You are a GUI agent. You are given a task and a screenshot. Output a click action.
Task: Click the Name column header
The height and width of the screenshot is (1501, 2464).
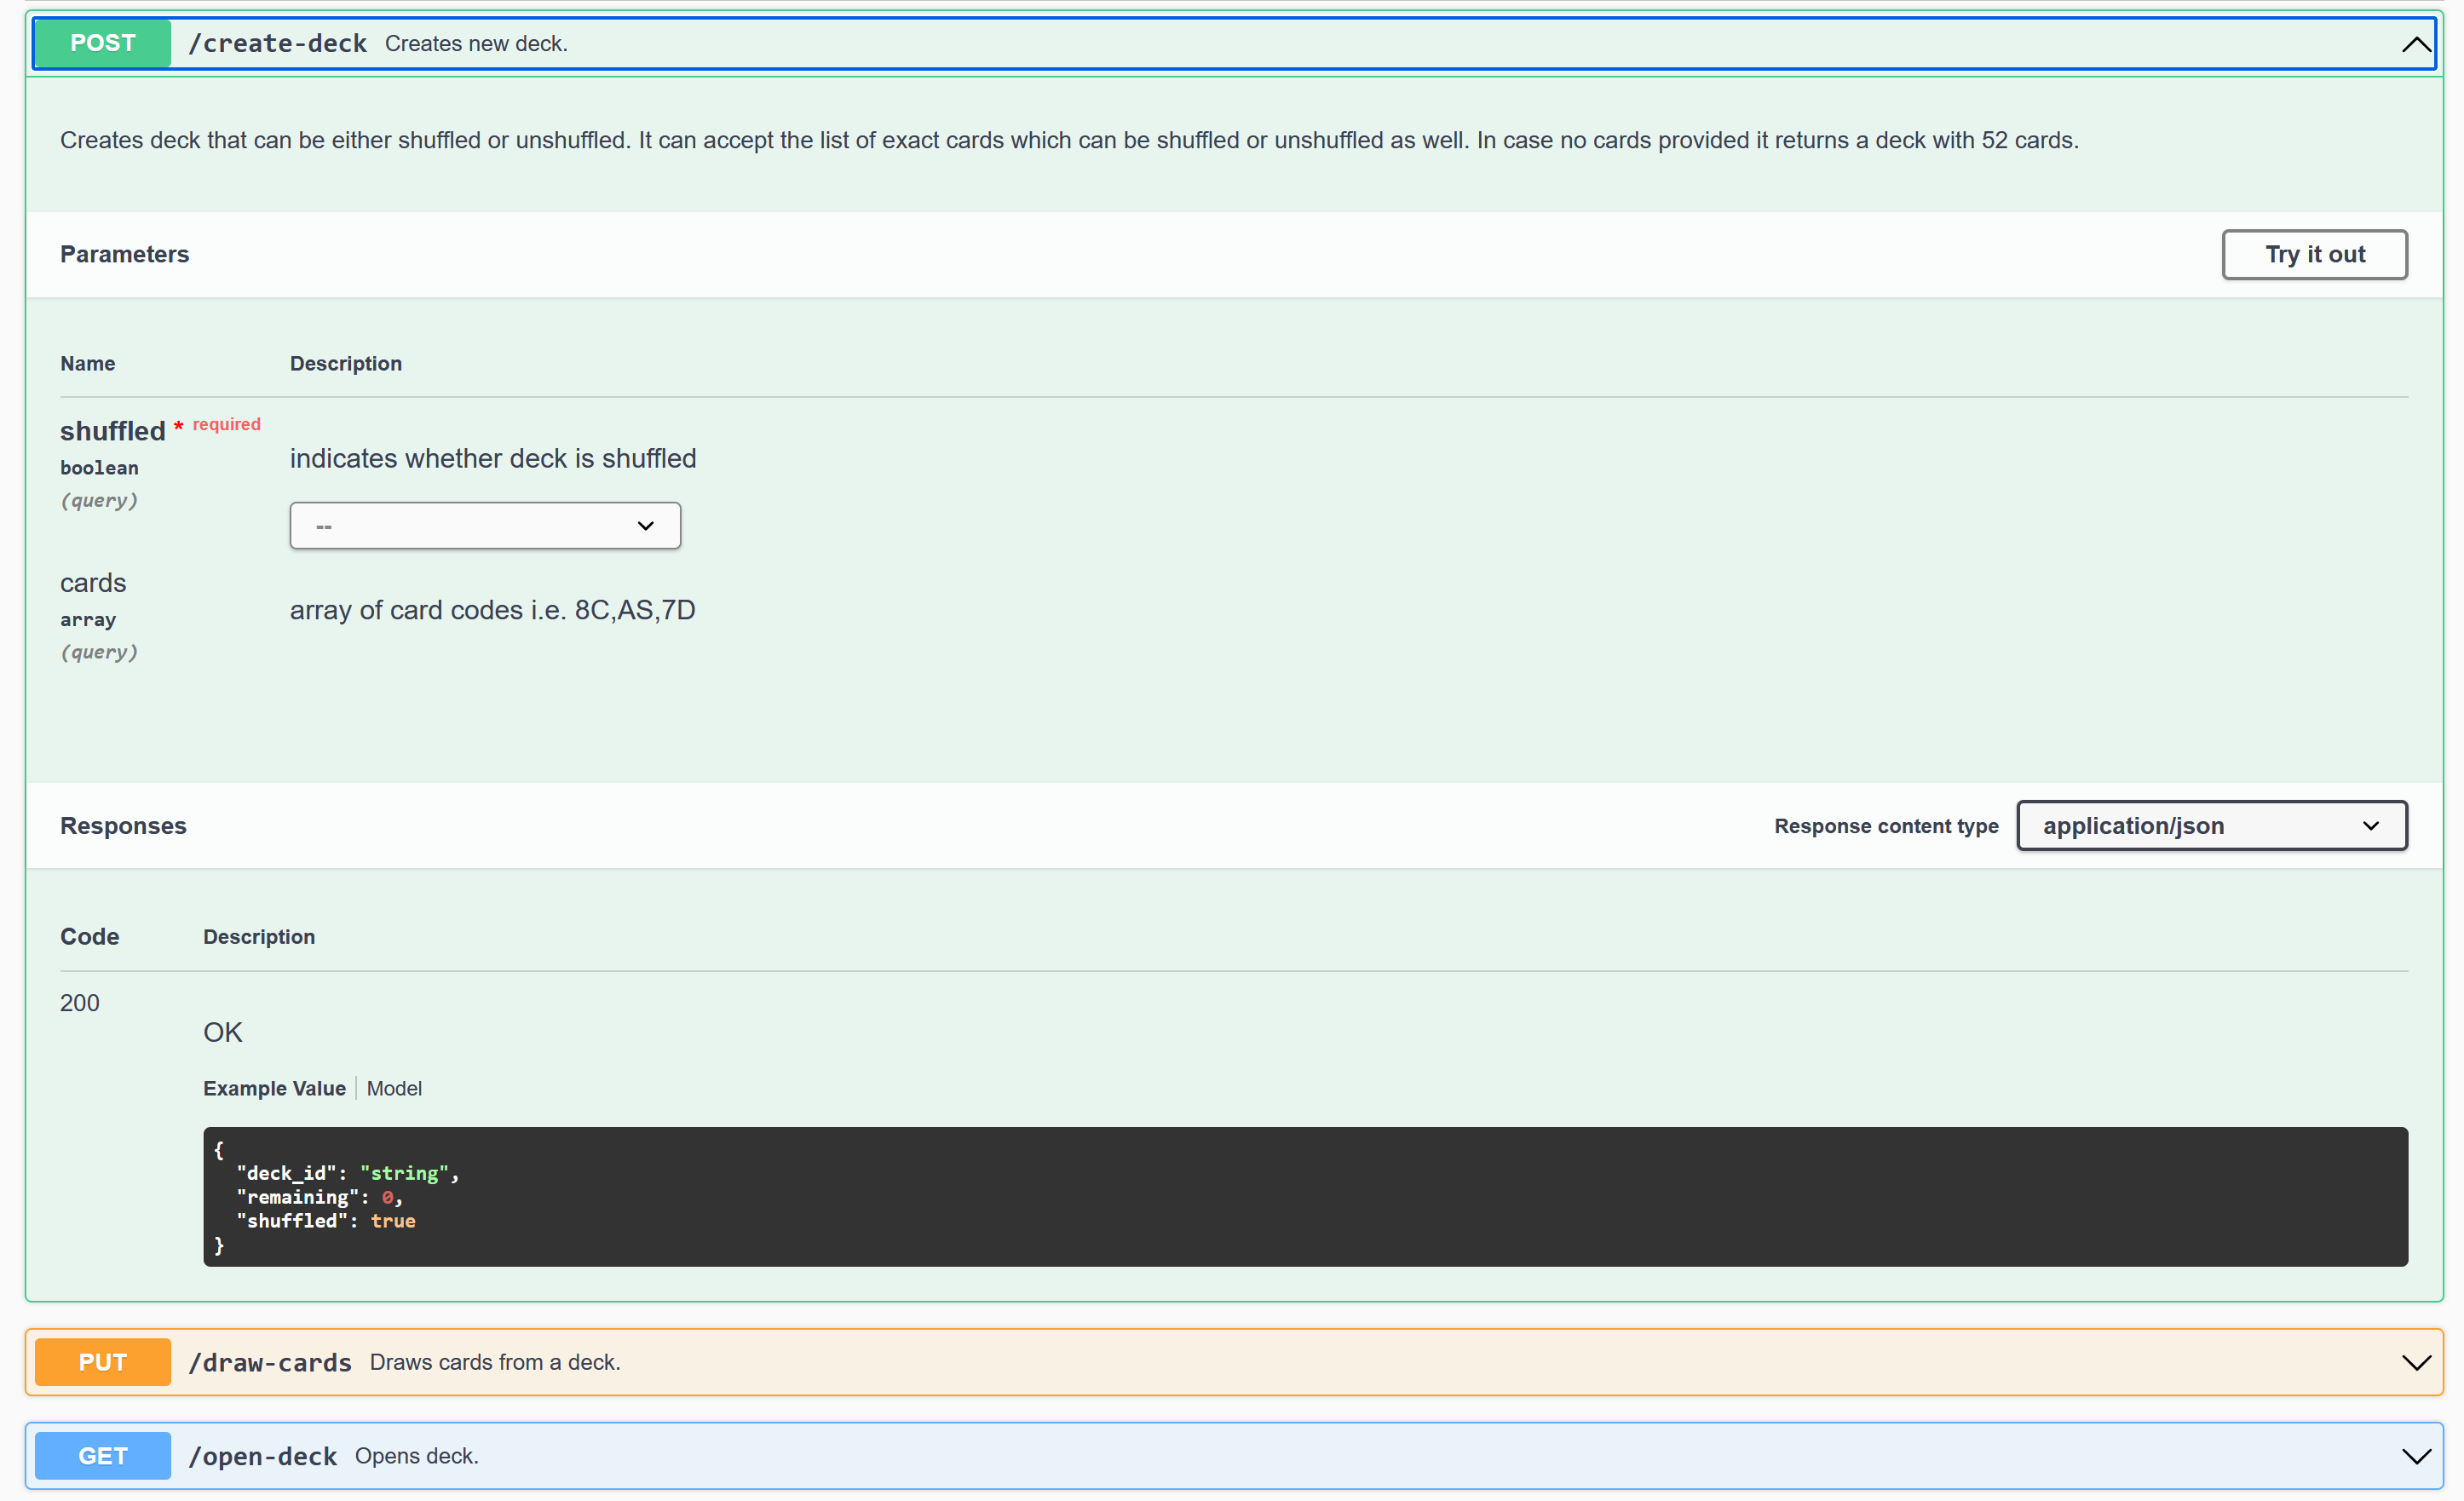(x=88, y=364)
